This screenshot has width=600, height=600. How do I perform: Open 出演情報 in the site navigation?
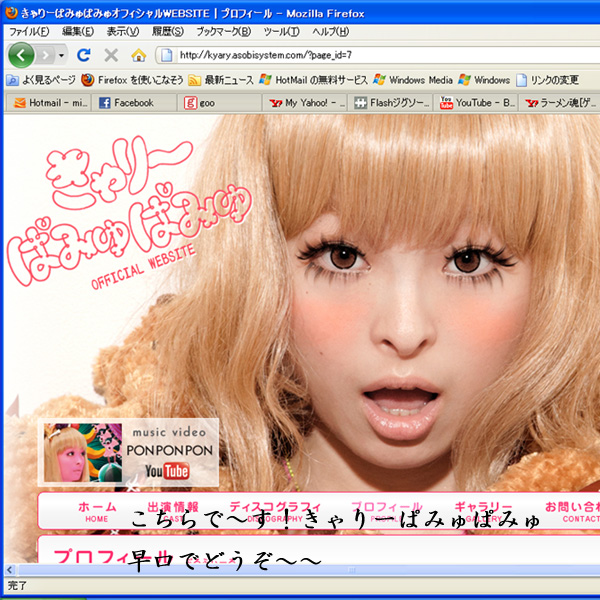click(173, 512)
